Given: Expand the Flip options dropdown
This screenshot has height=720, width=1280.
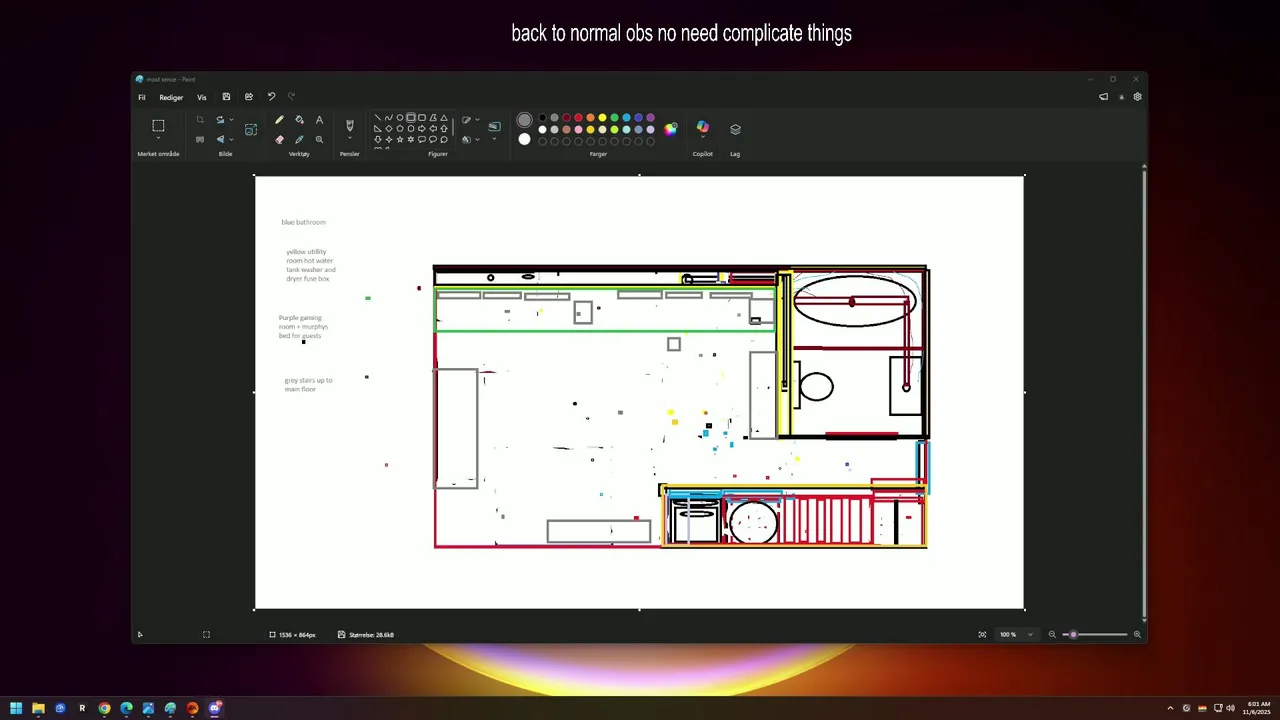Looking at the screenshot, I should [x=232, y=139].
